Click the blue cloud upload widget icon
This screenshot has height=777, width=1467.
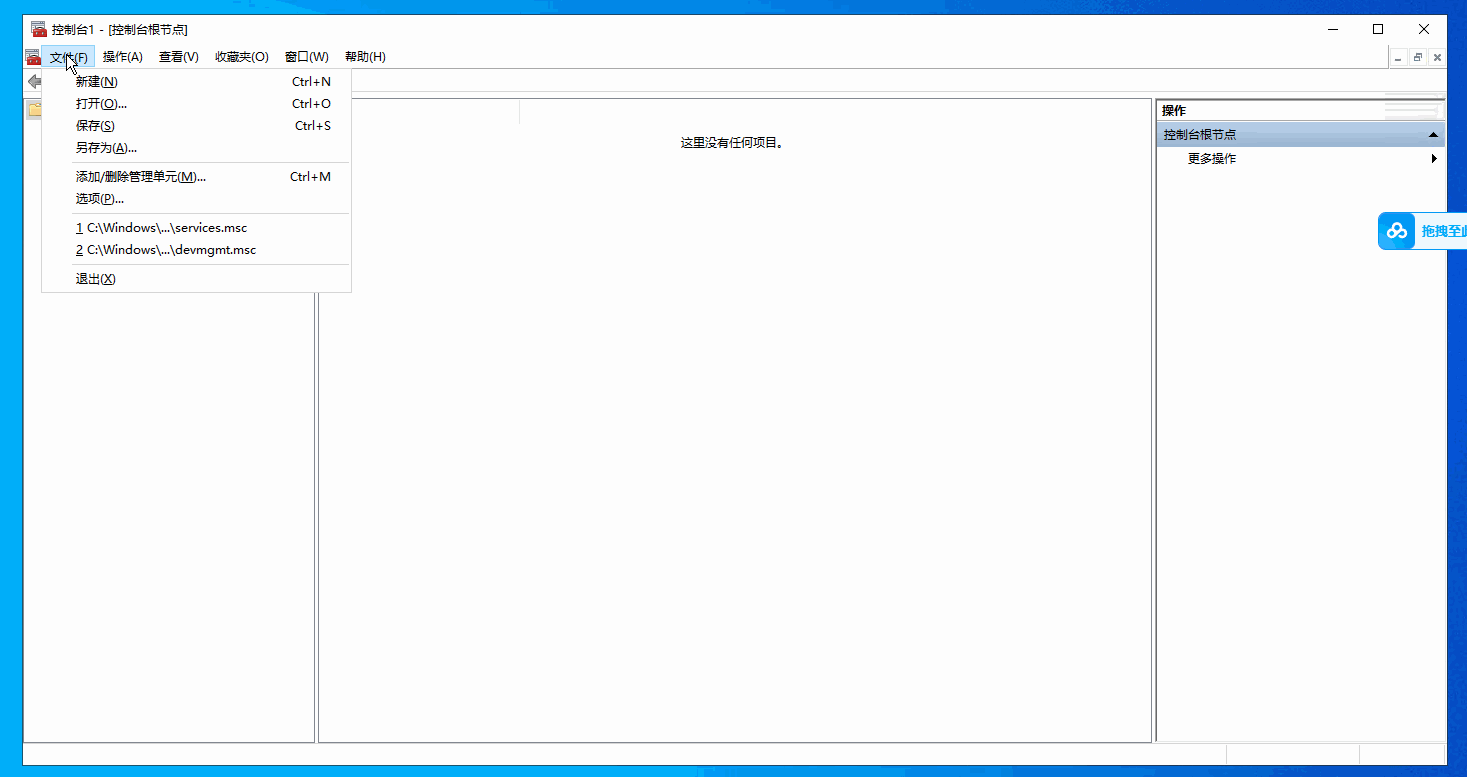1397,231
